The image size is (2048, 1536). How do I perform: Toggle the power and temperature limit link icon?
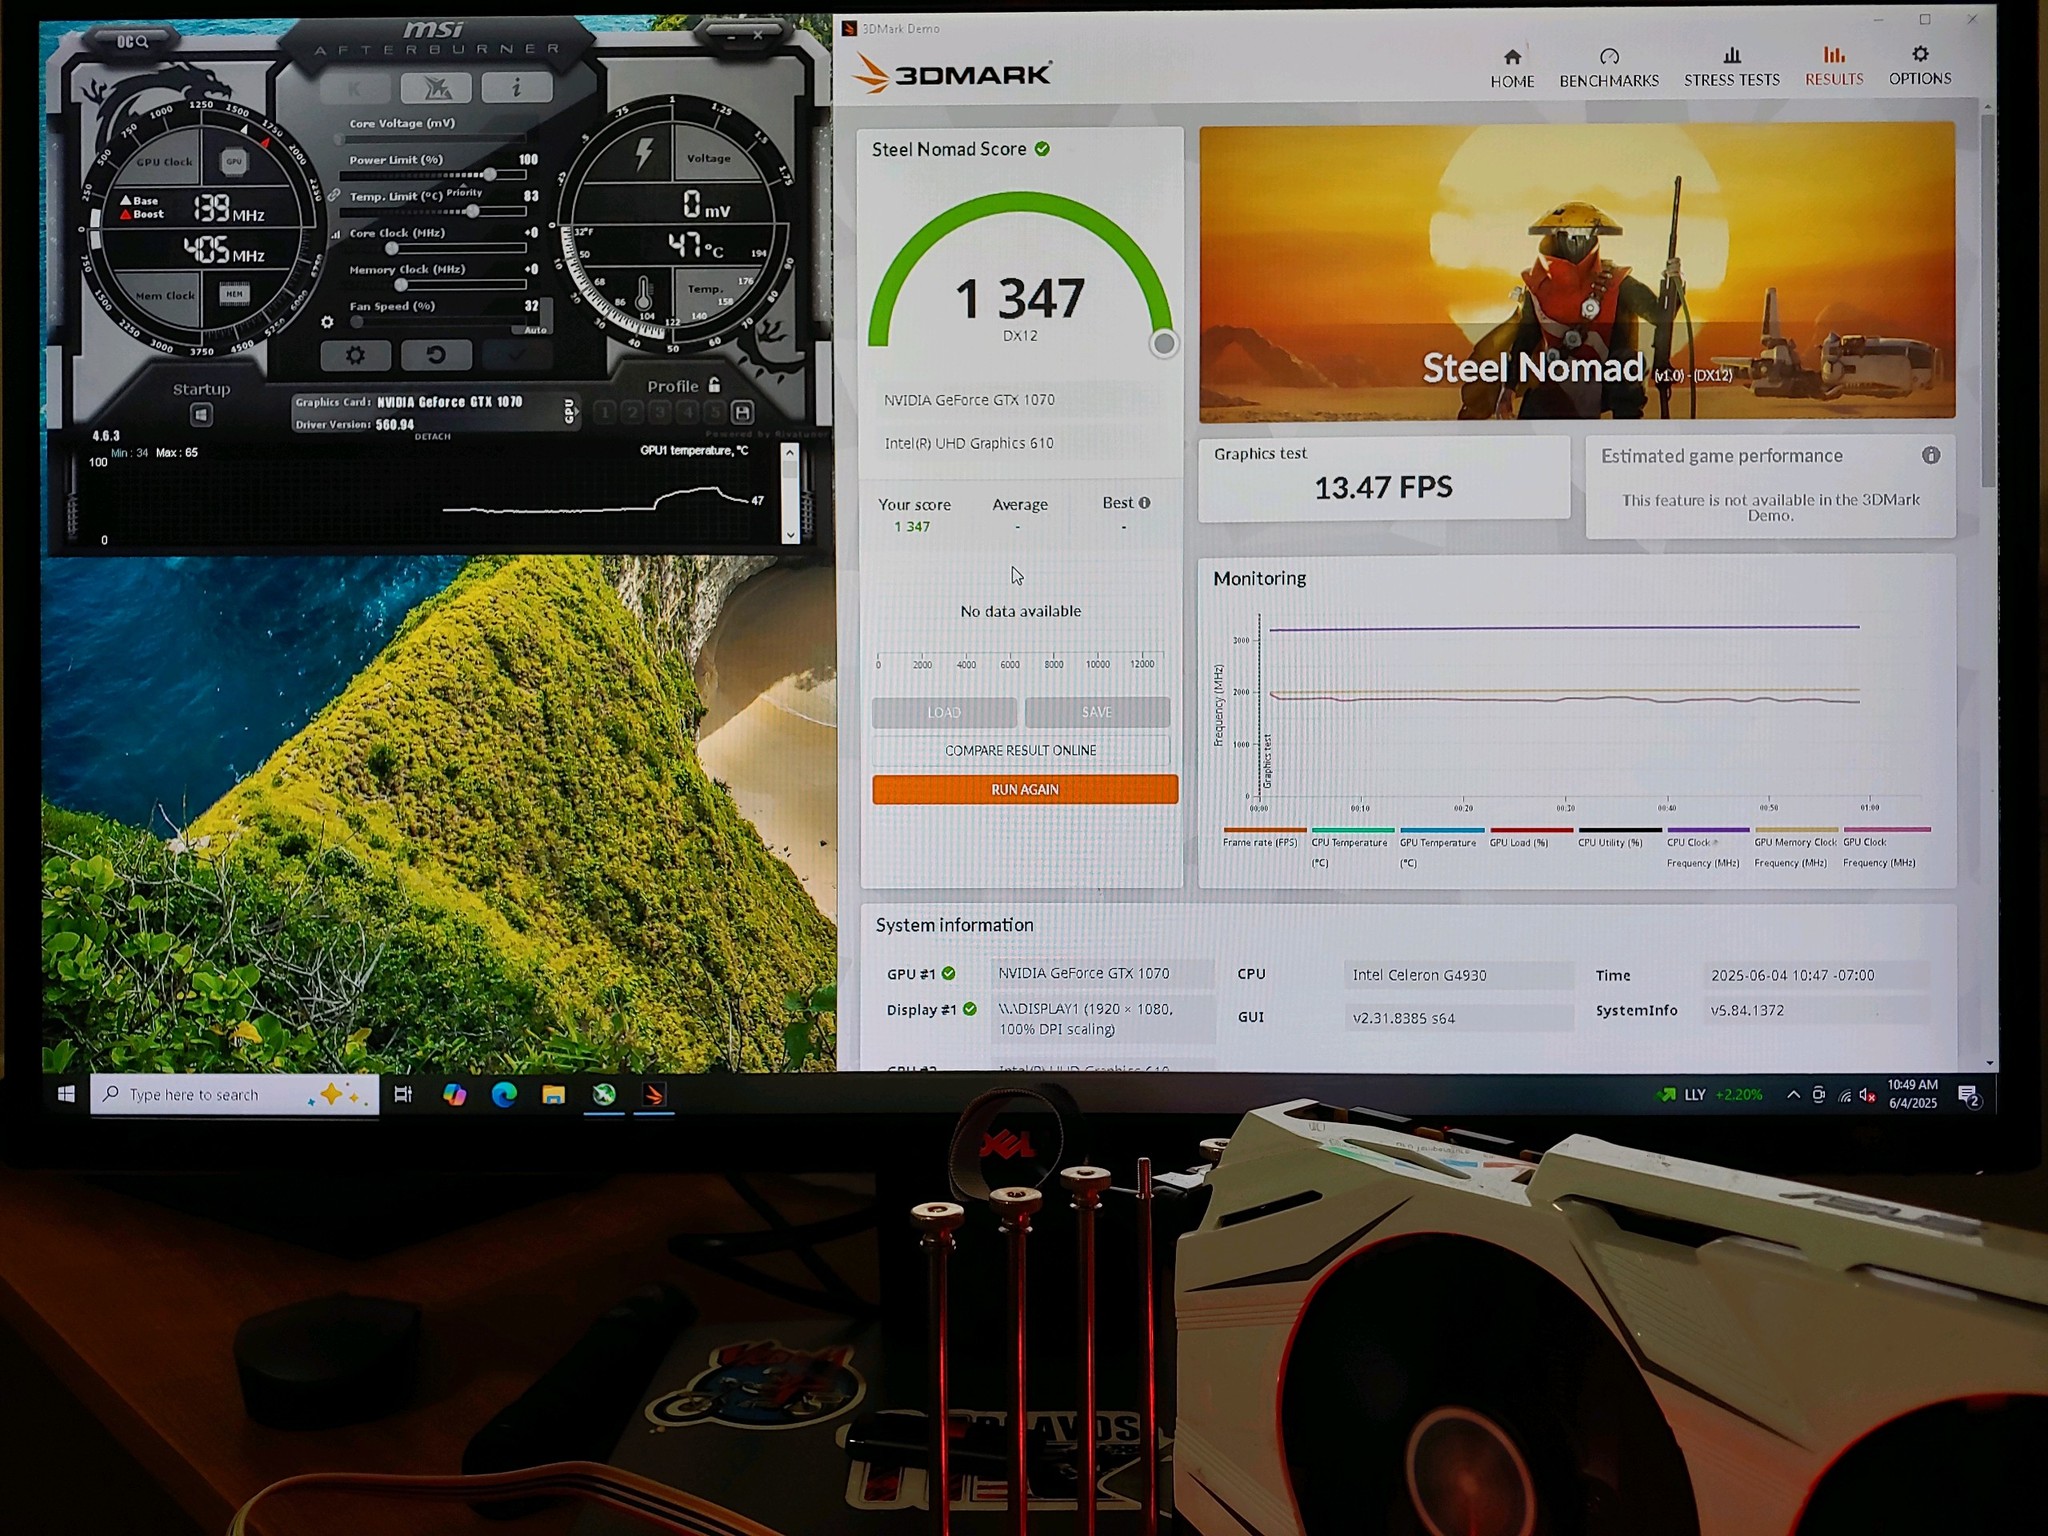[x=334, y=196]
